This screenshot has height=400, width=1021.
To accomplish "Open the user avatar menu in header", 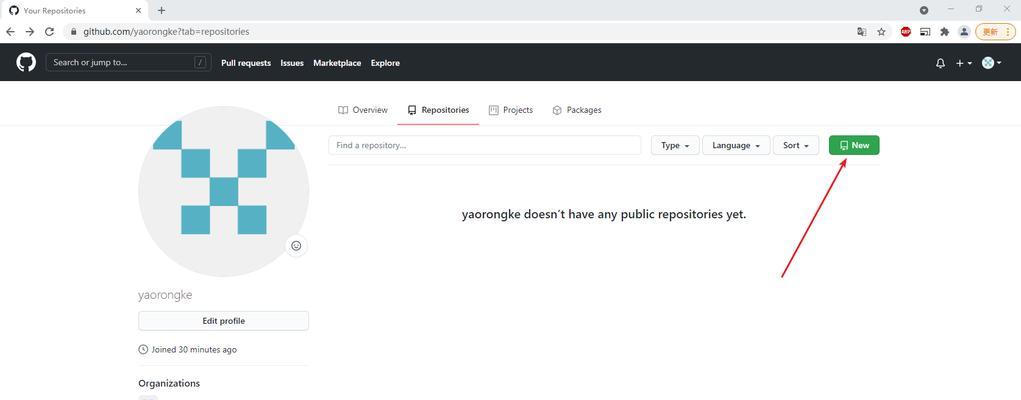I will click(x=991, y=63).
